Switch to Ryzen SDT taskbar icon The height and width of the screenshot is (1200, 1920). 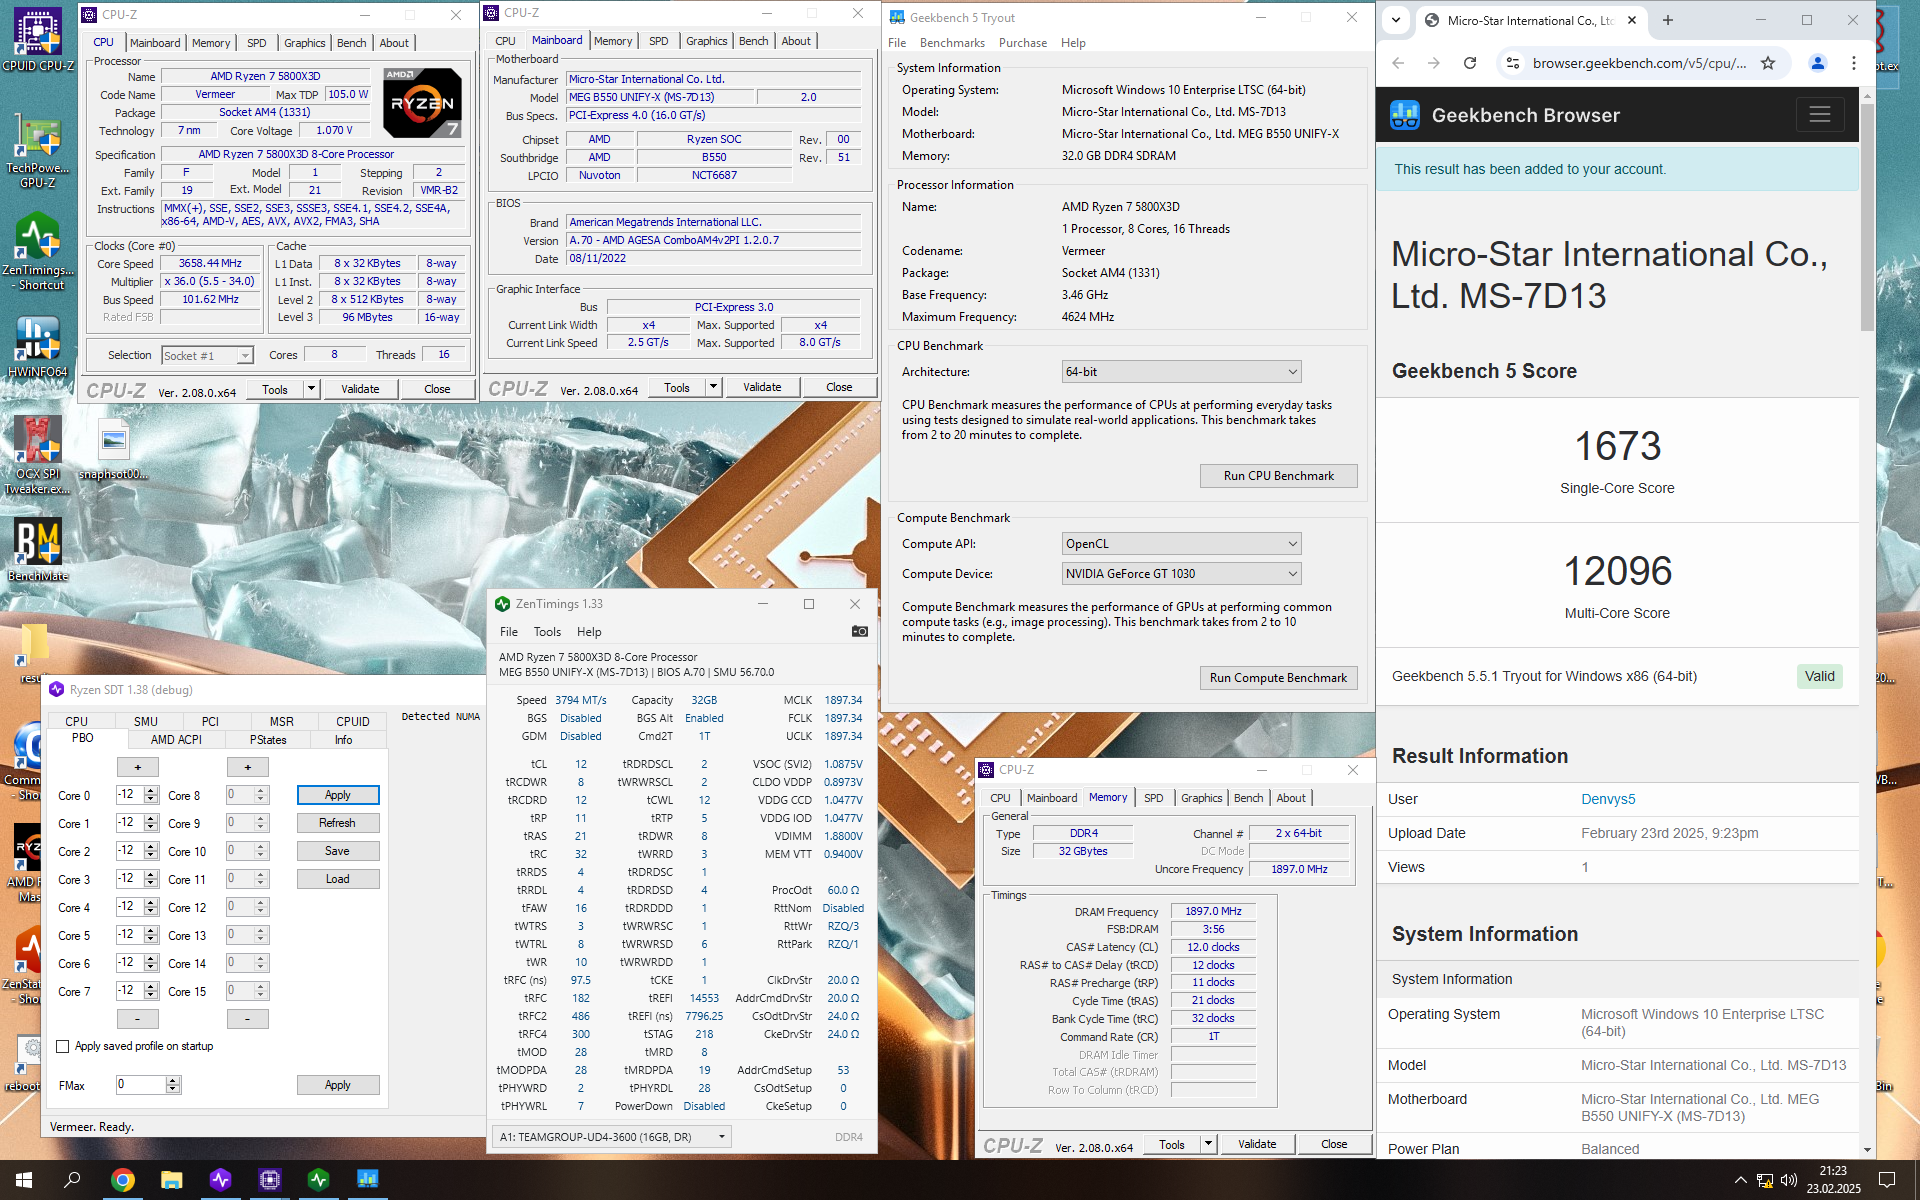point(220,1180)
